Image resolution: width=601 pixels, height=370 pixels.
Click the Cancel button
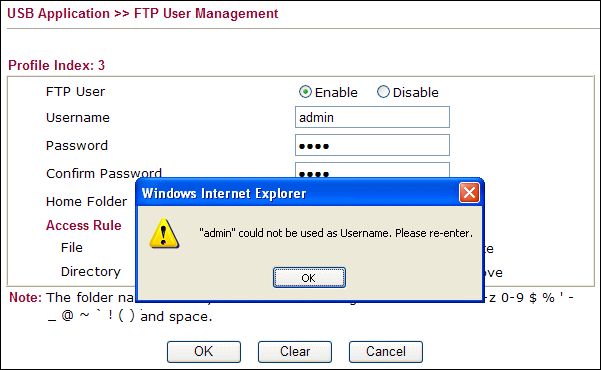(386, 352)
